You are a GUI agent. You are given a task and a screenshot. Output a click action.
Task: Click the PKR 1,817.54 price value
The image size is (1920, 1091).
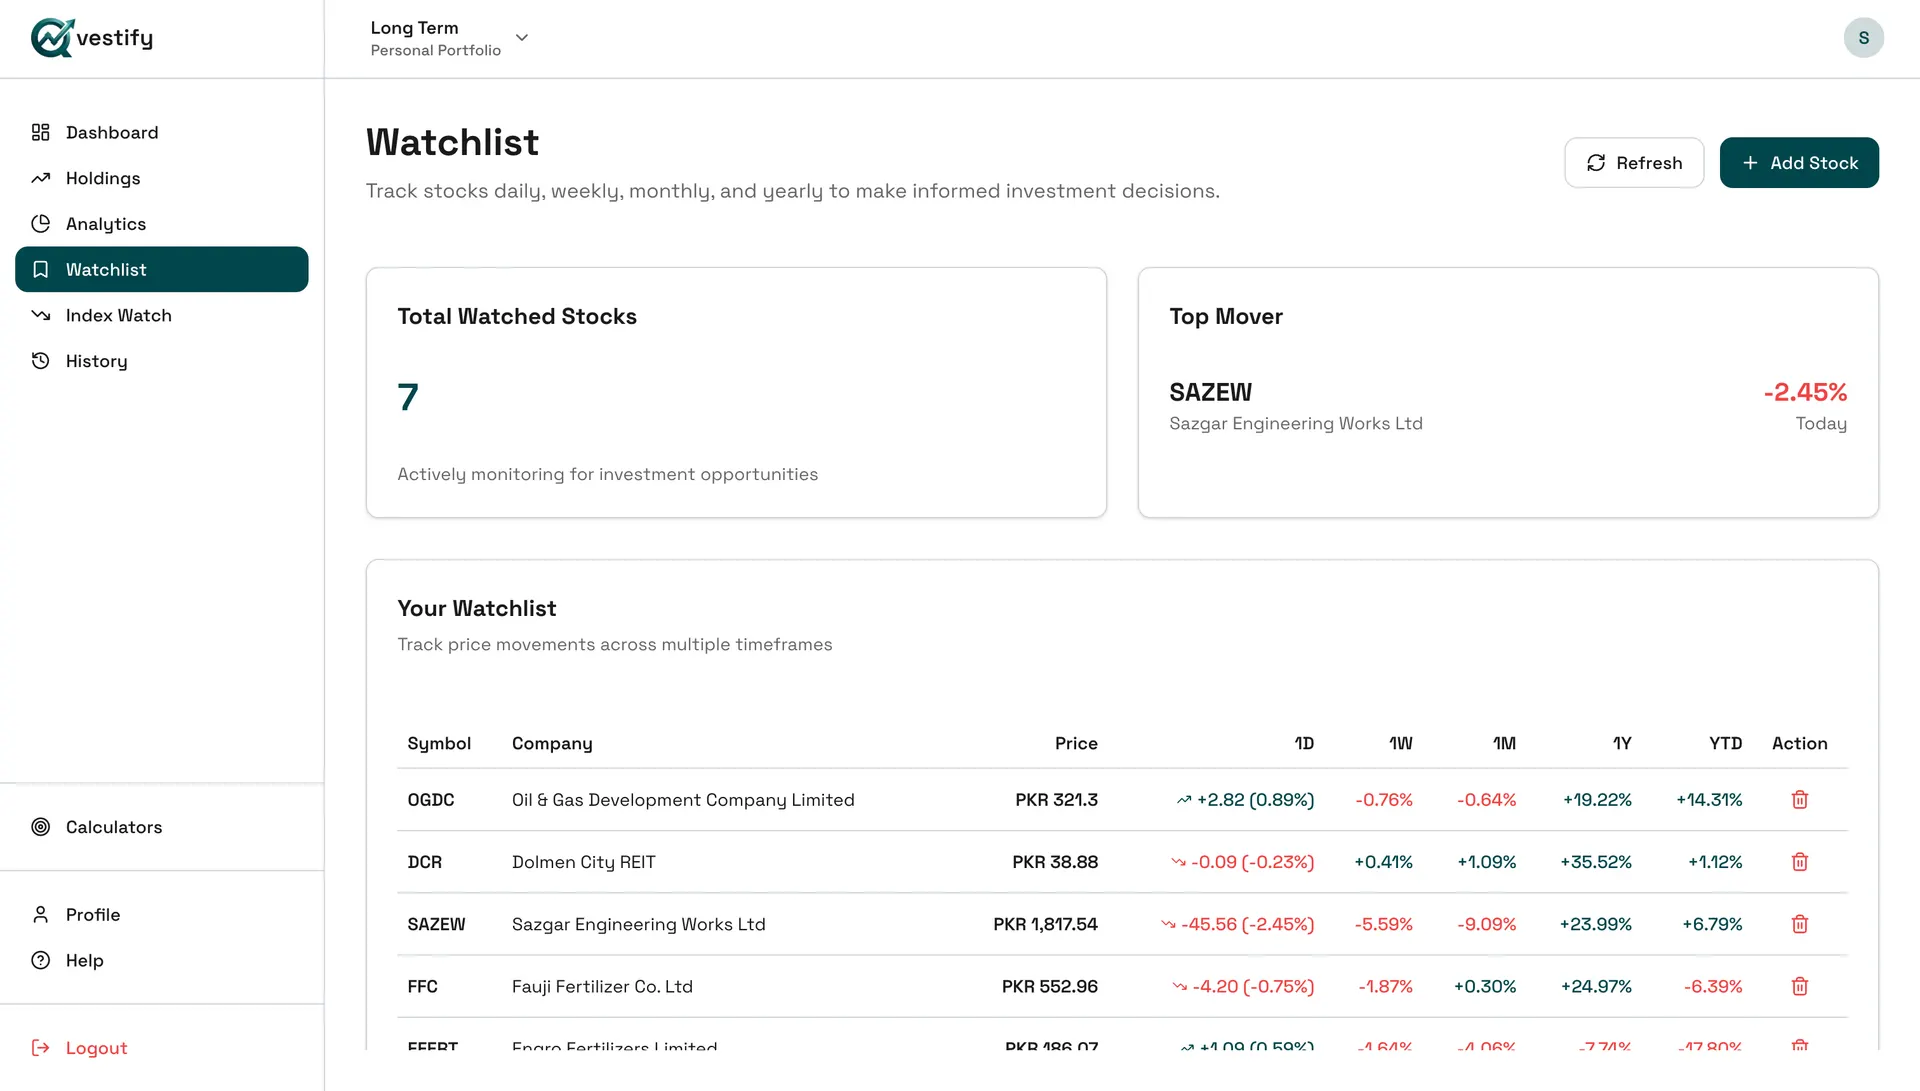click(x=1045, y=924)
